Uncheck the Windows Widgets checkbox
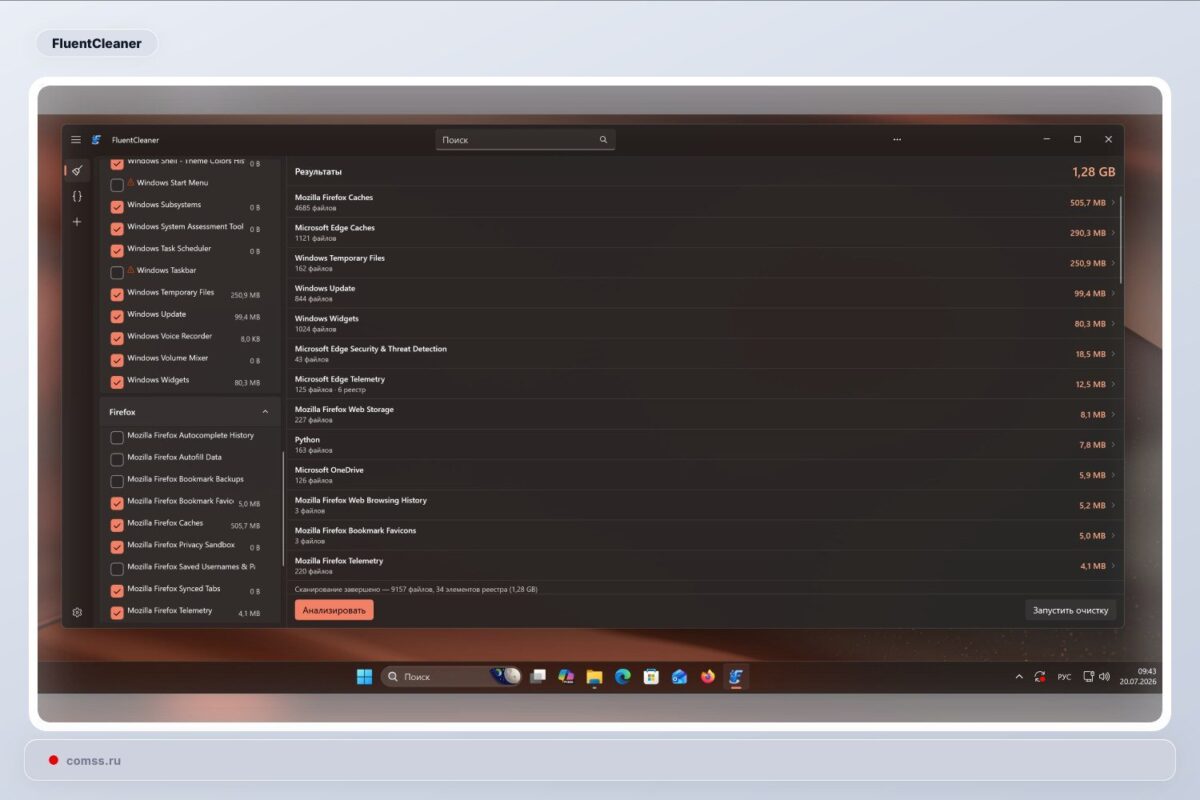Image resolution: width=1200 pixels, height=800 pixels. (117, 382)
